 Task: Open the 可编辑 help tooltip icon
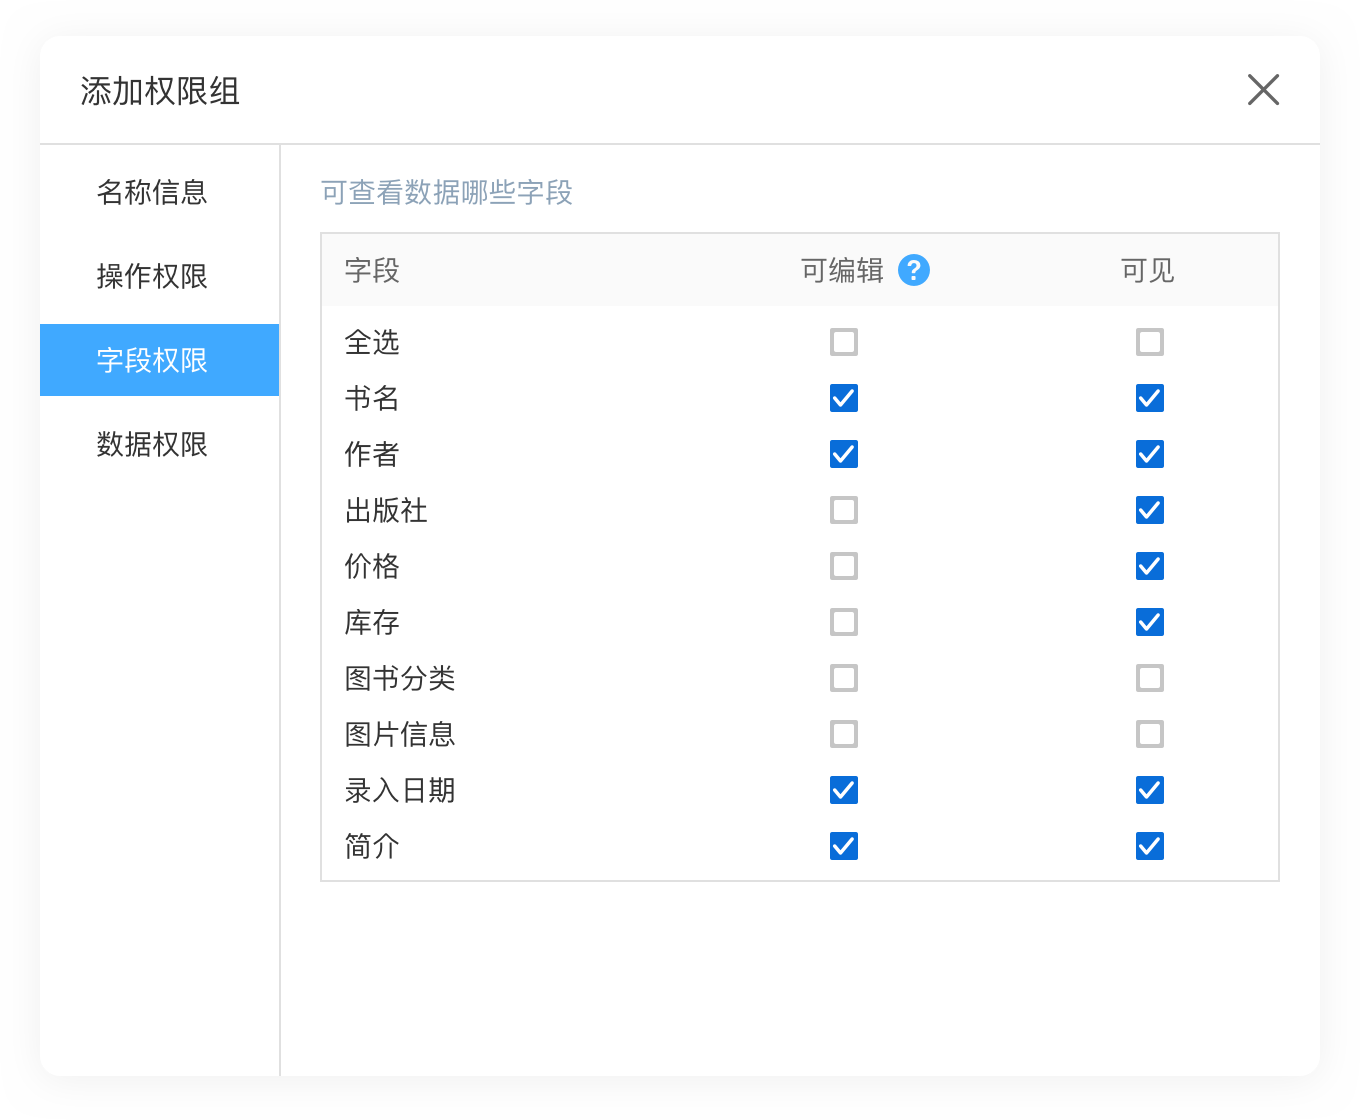(x=913, y=269)
